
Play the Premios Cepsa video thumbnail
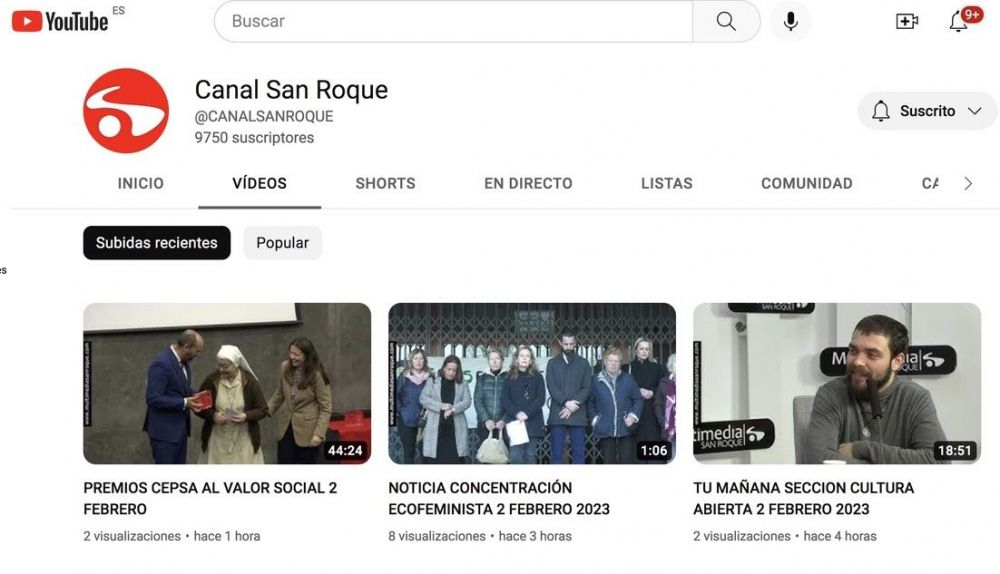point(227,383)
